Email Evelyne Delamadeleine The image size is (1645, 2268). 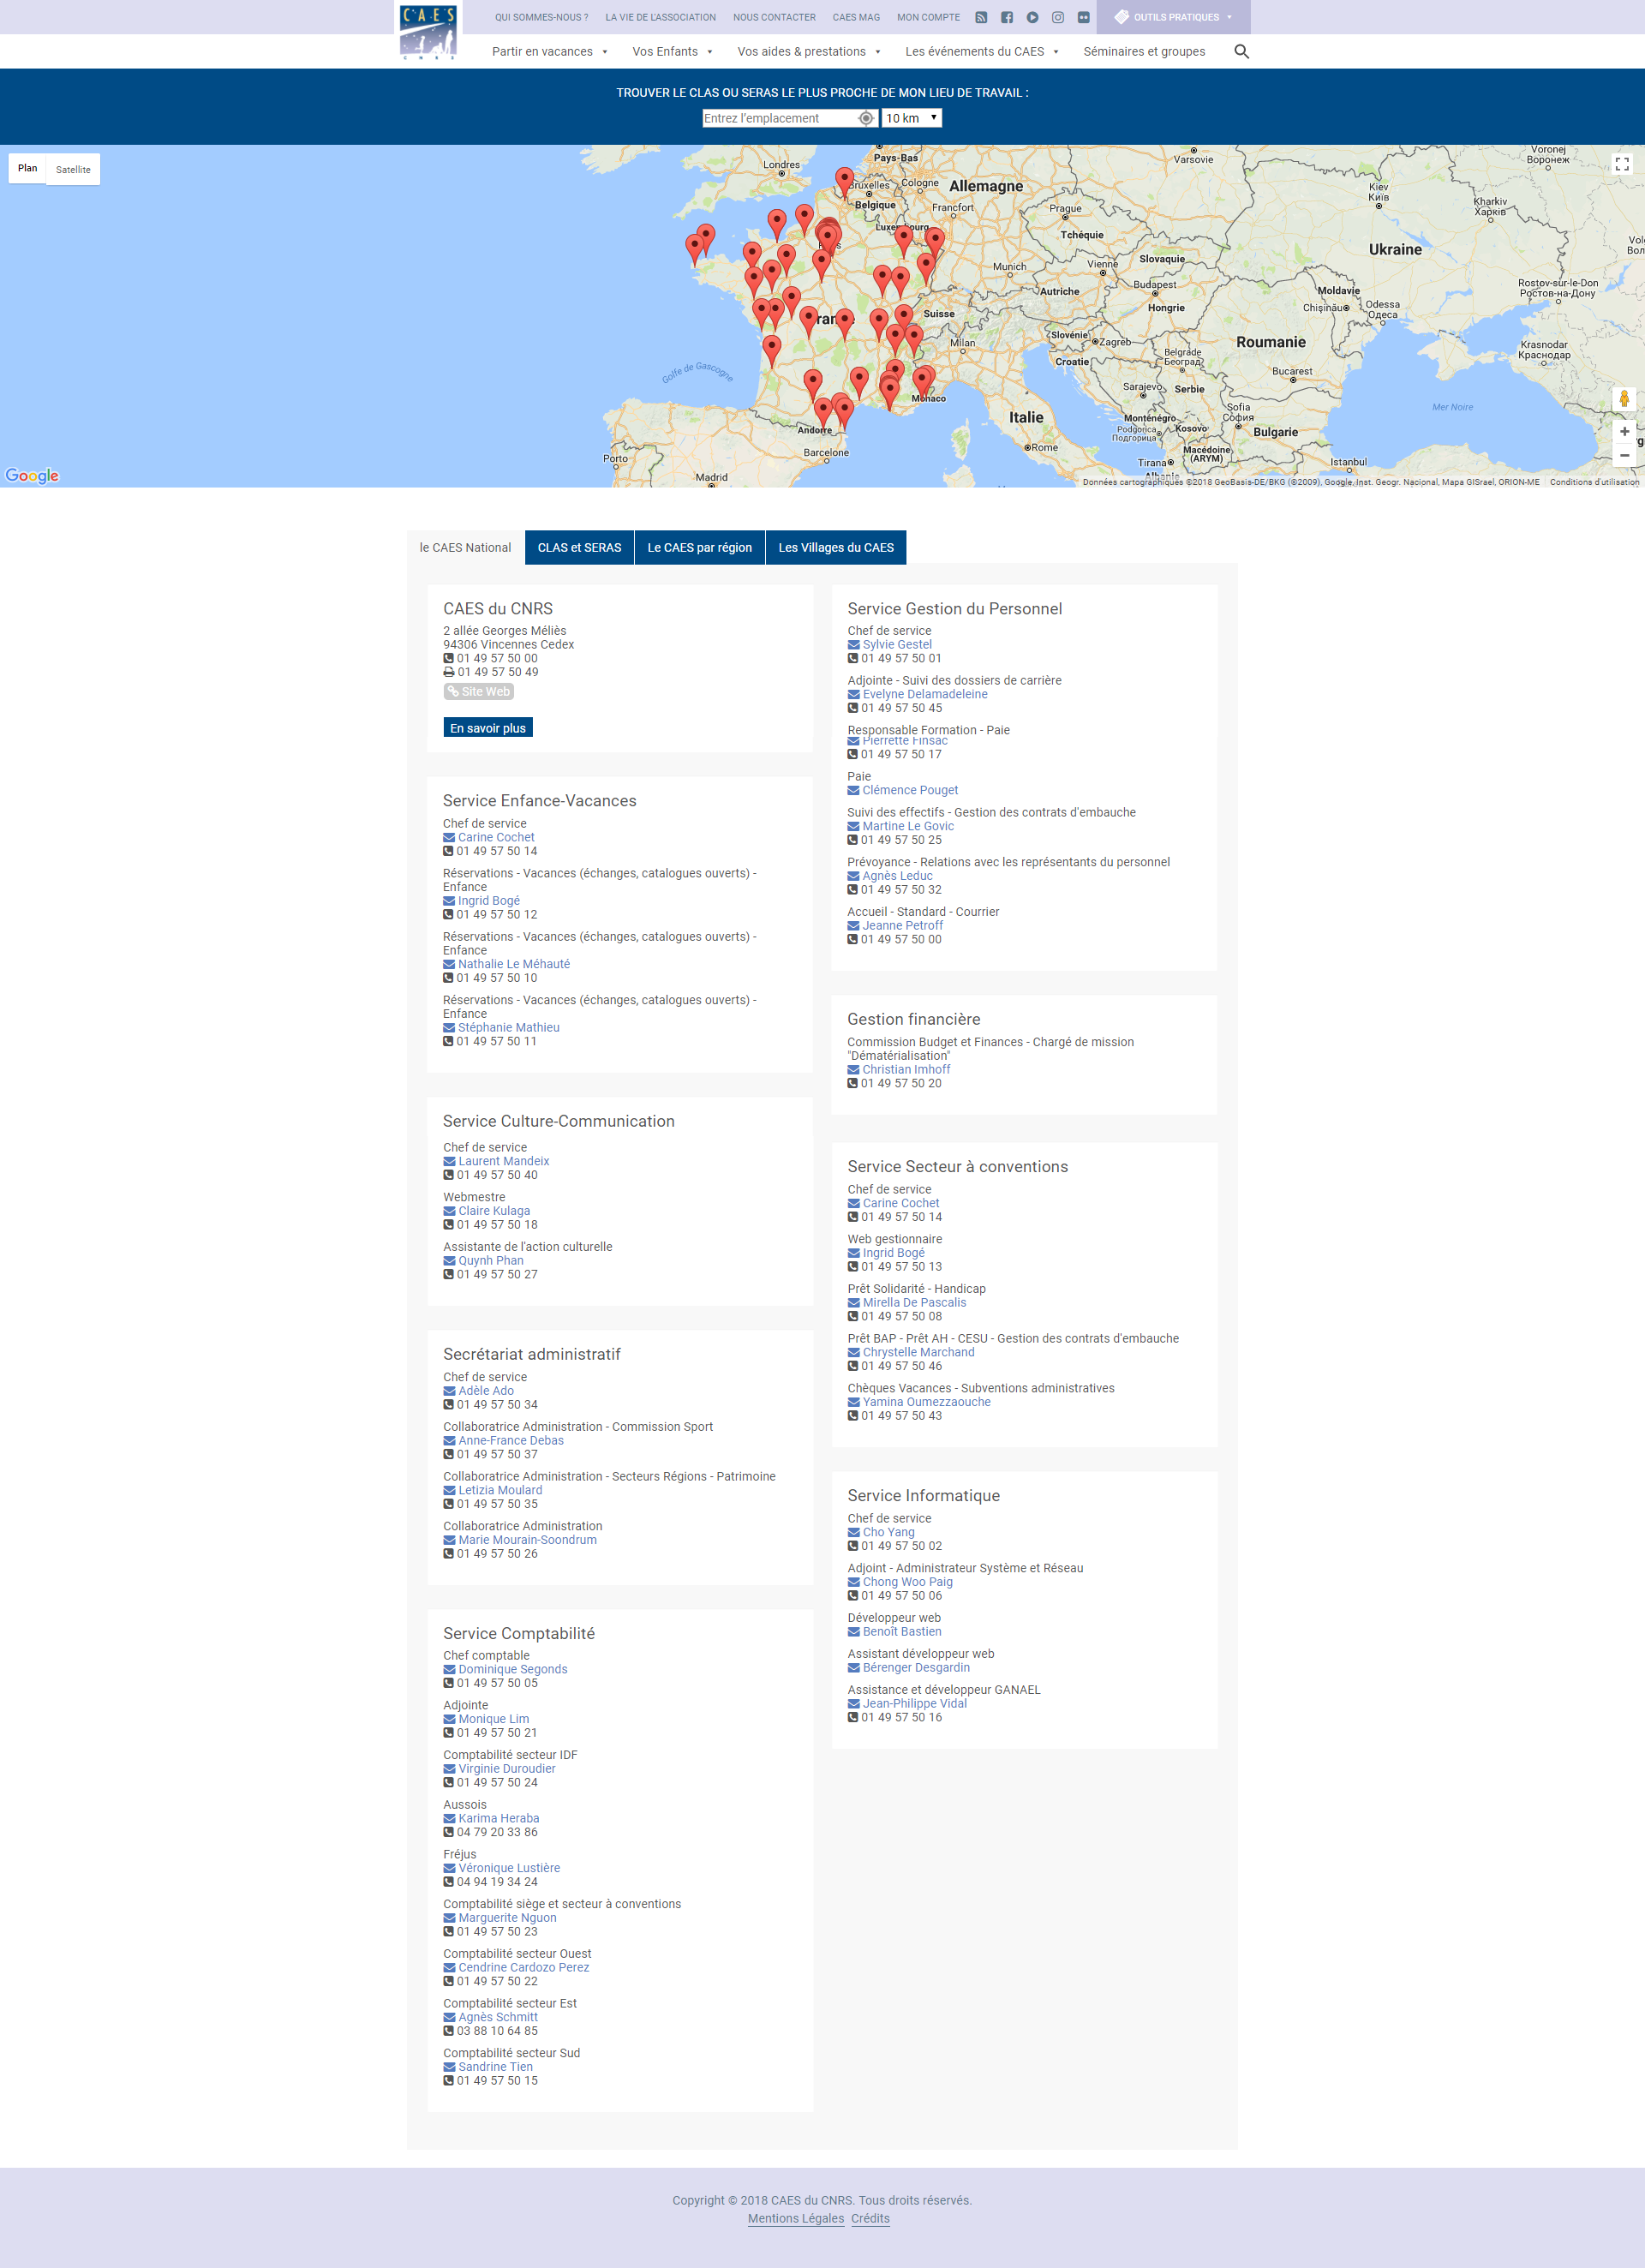[x=925, y=694]
